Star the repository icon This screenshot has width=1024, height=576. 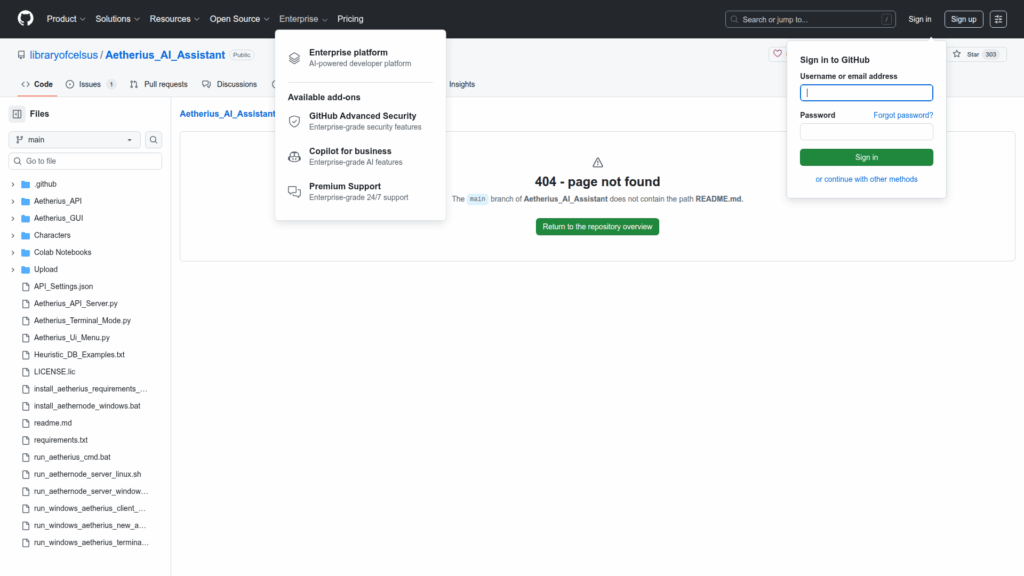[x=957, y=54]
